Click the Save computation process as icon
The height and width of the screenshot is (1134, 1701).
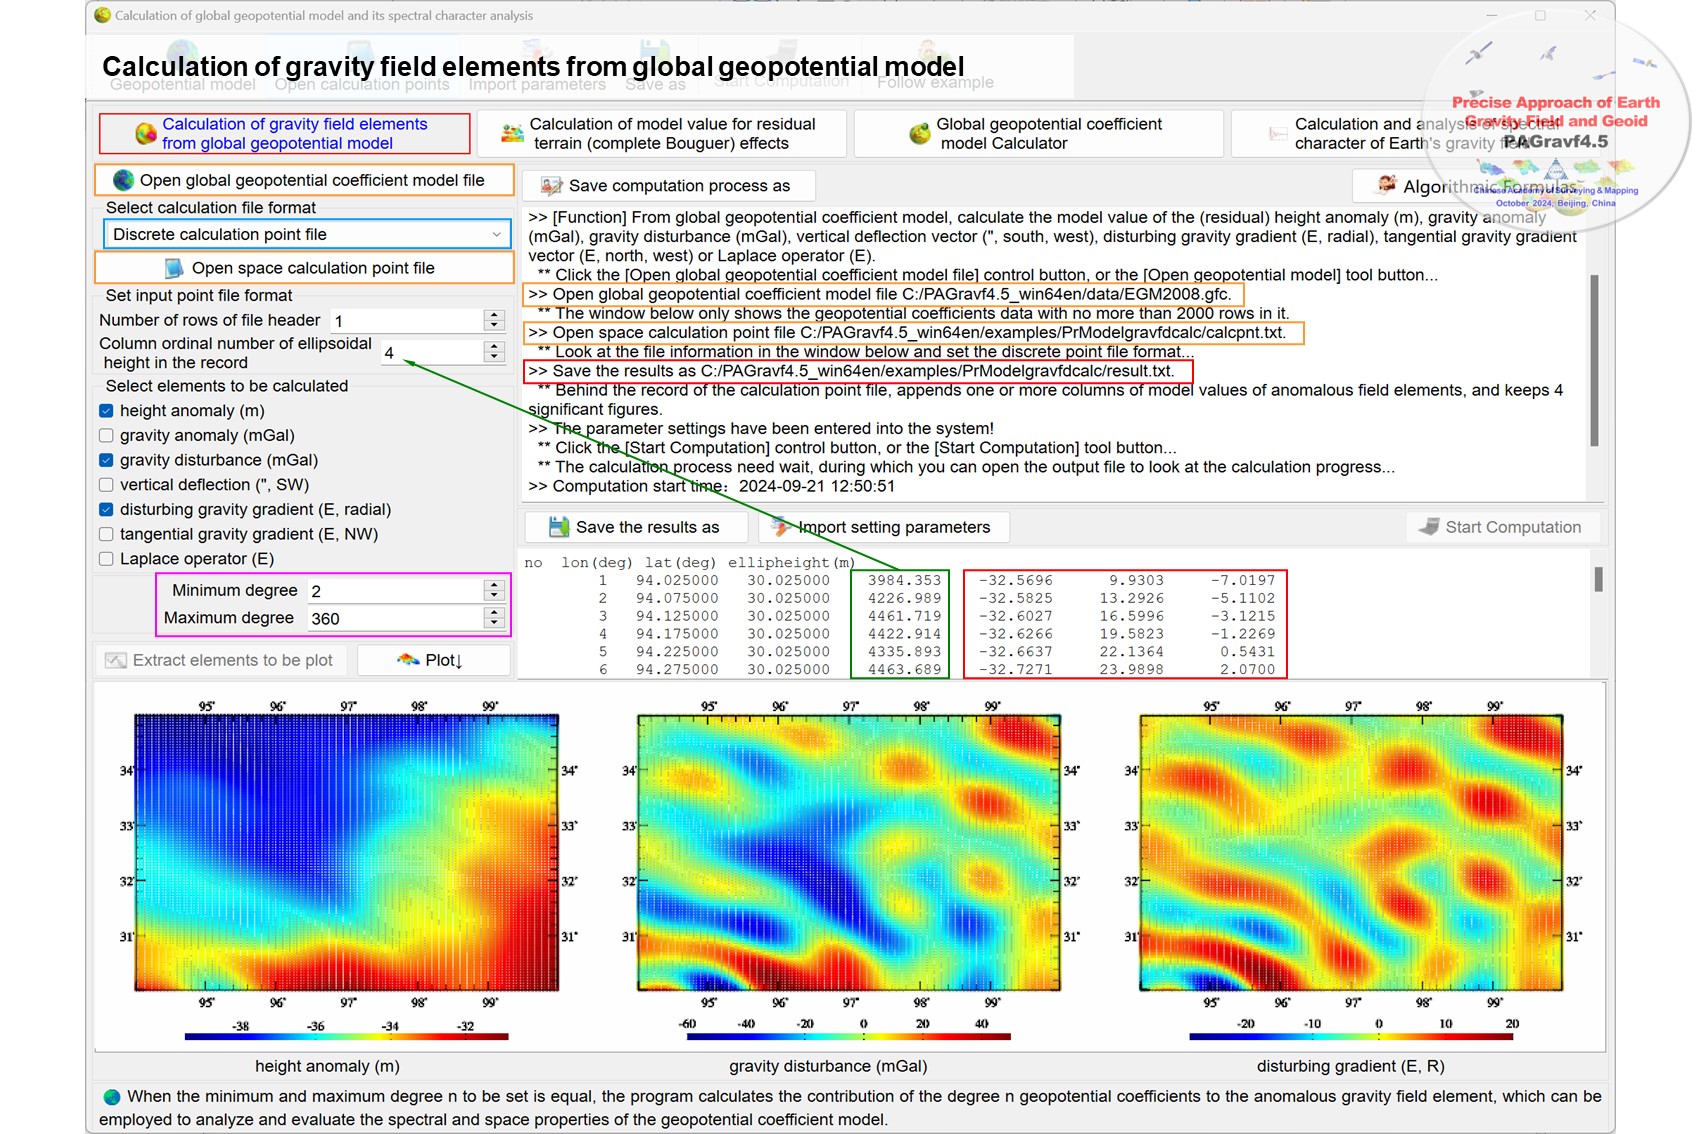pos(551,186)
